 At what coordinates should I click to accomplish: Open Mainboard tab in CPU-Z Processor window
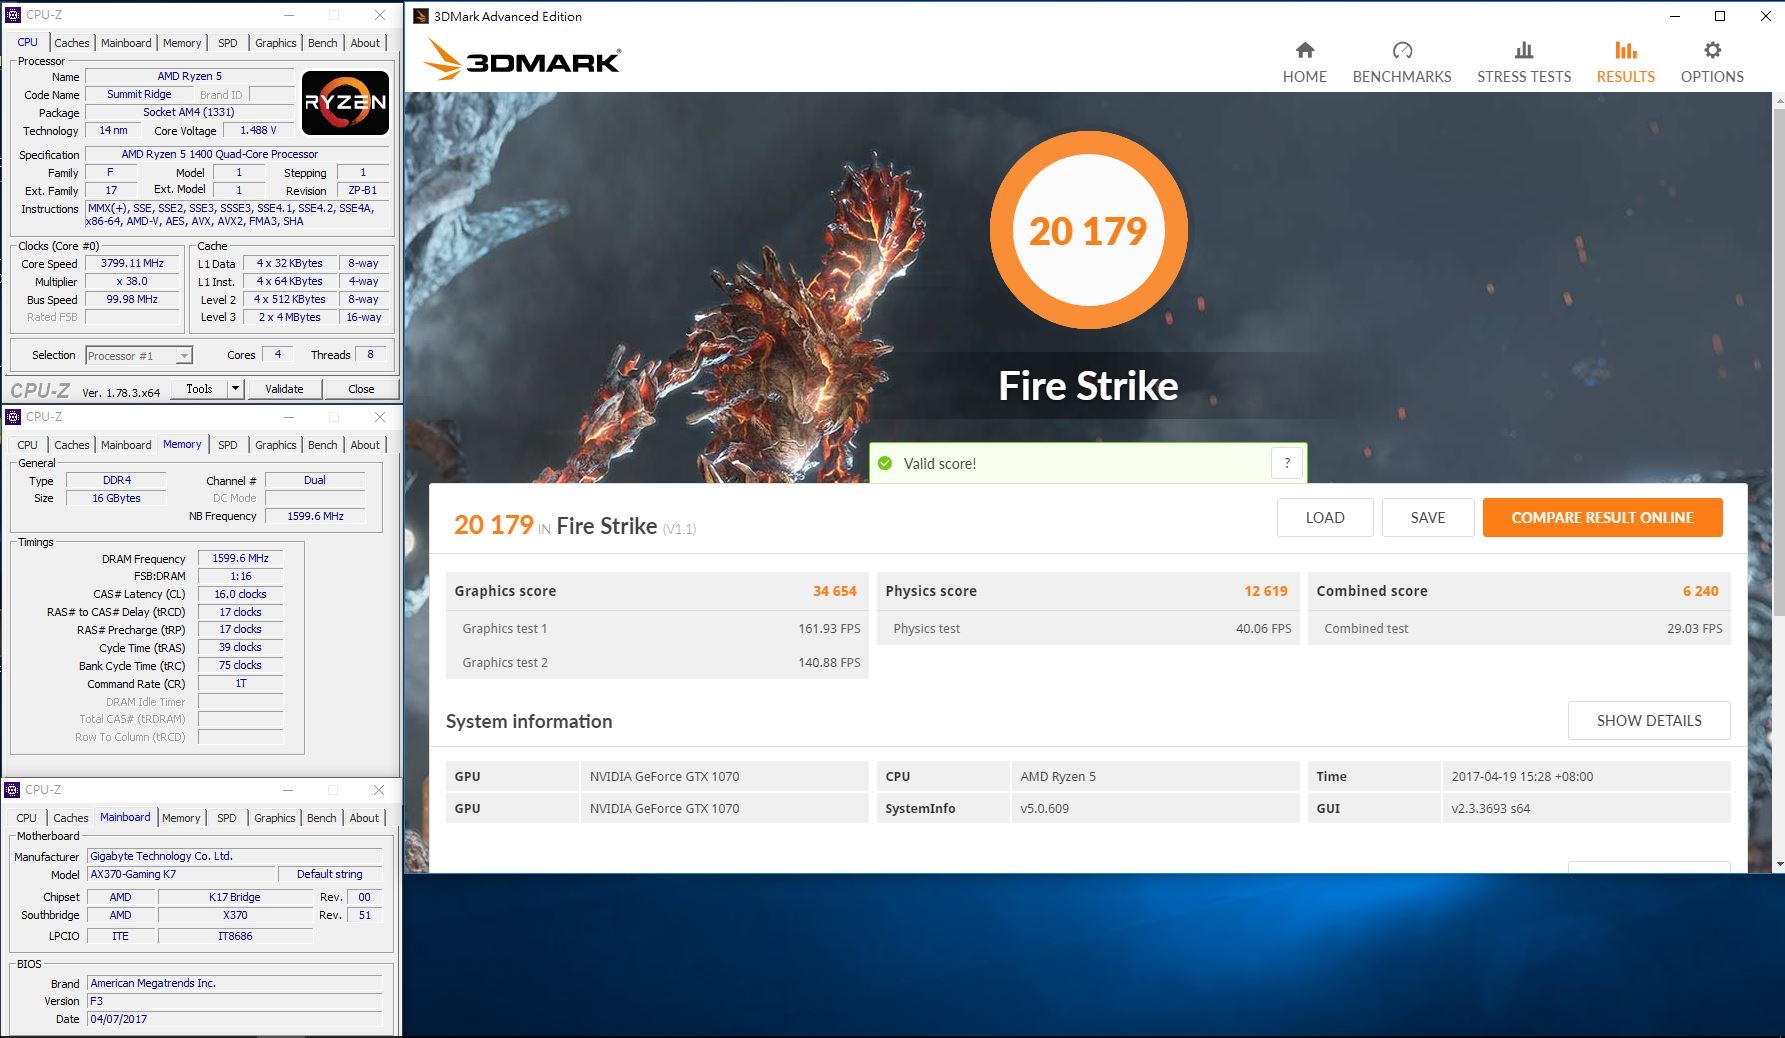[126, 43]
